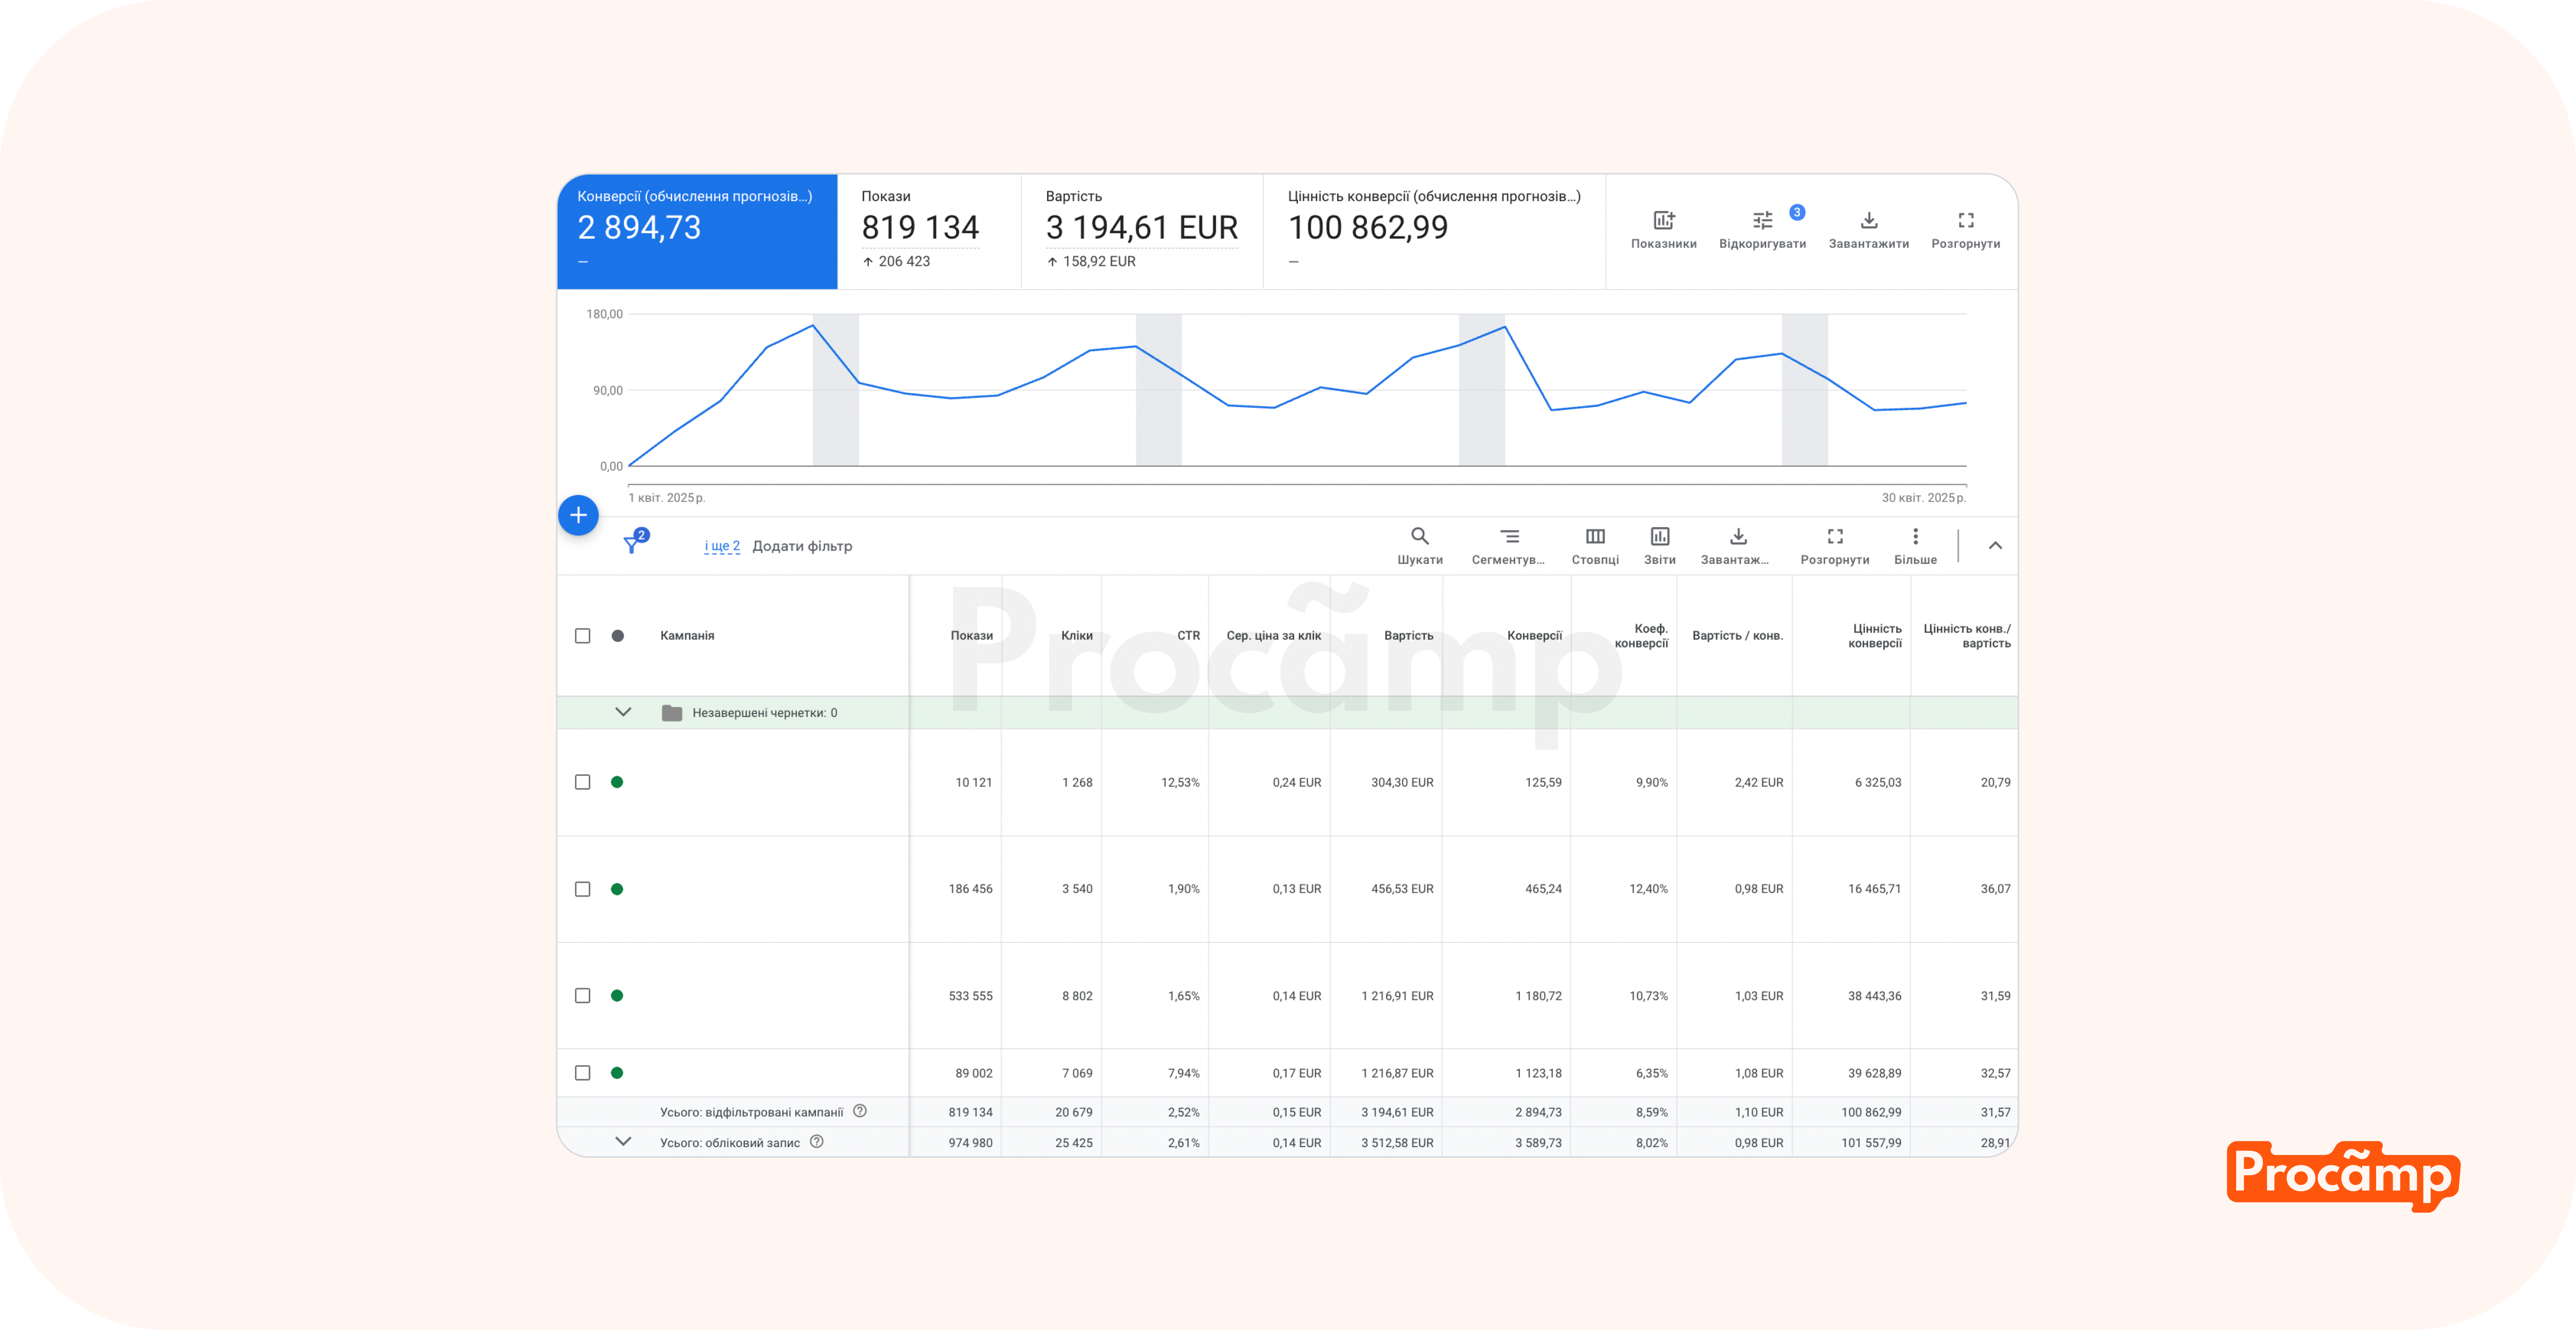This screenshot has height=1330, width=2576.
Task: Open the Сегментувати segment icon
Action: pyautogui.click(x=1509, y=537)
